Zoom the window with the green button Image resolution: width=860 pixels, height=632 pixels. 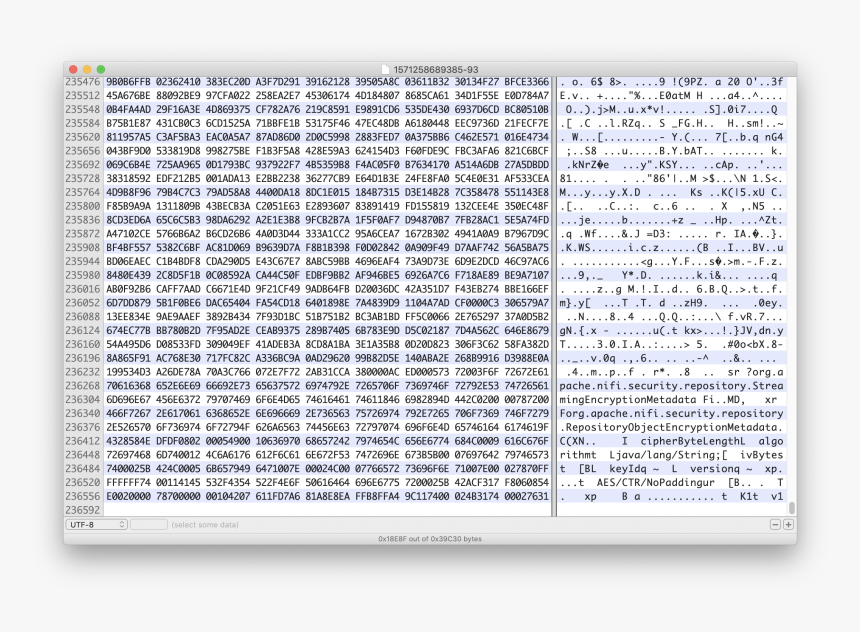pos(100,70)
